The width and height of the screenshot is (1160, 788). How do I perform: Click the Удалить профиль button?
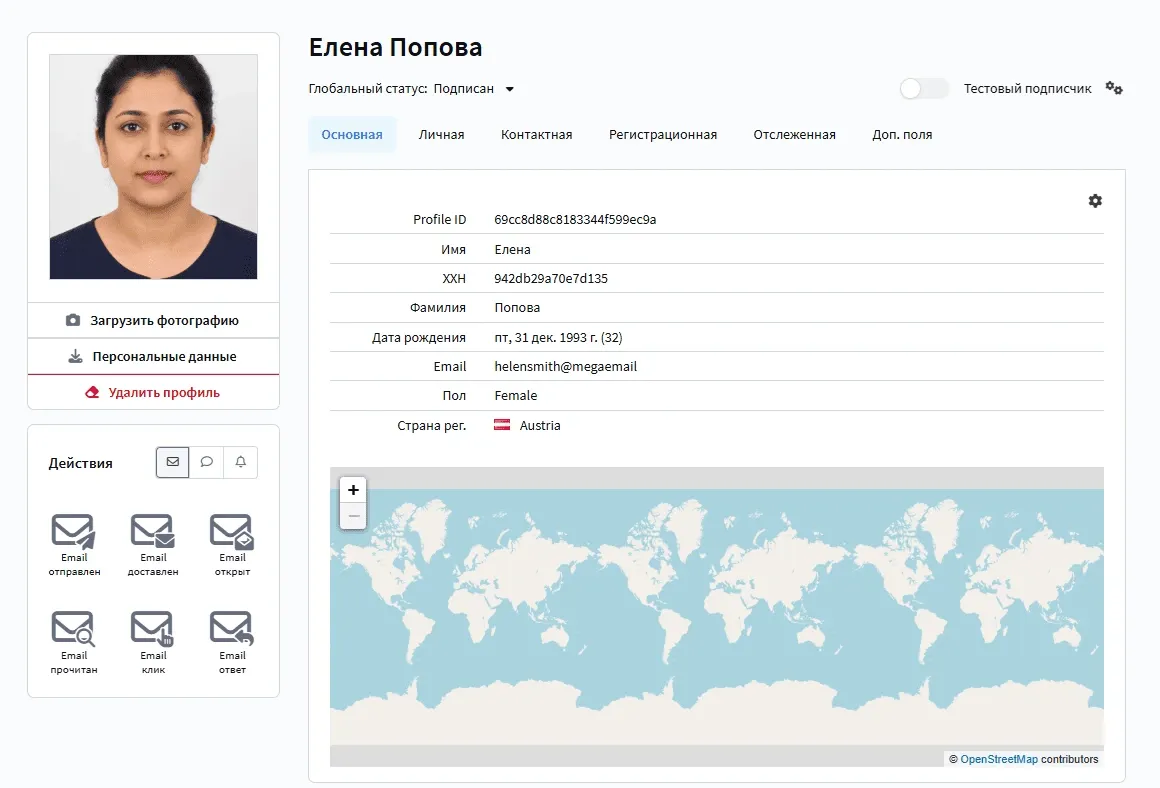153,392
